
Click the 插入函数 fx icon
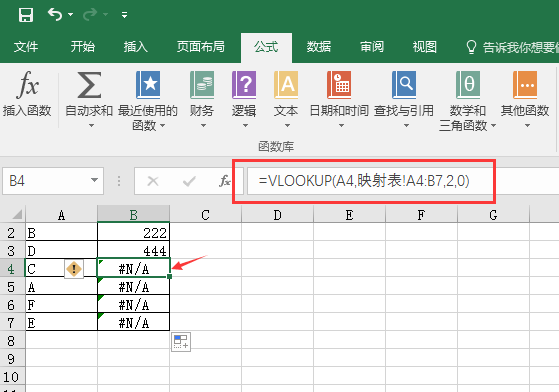tap(27, 85)
